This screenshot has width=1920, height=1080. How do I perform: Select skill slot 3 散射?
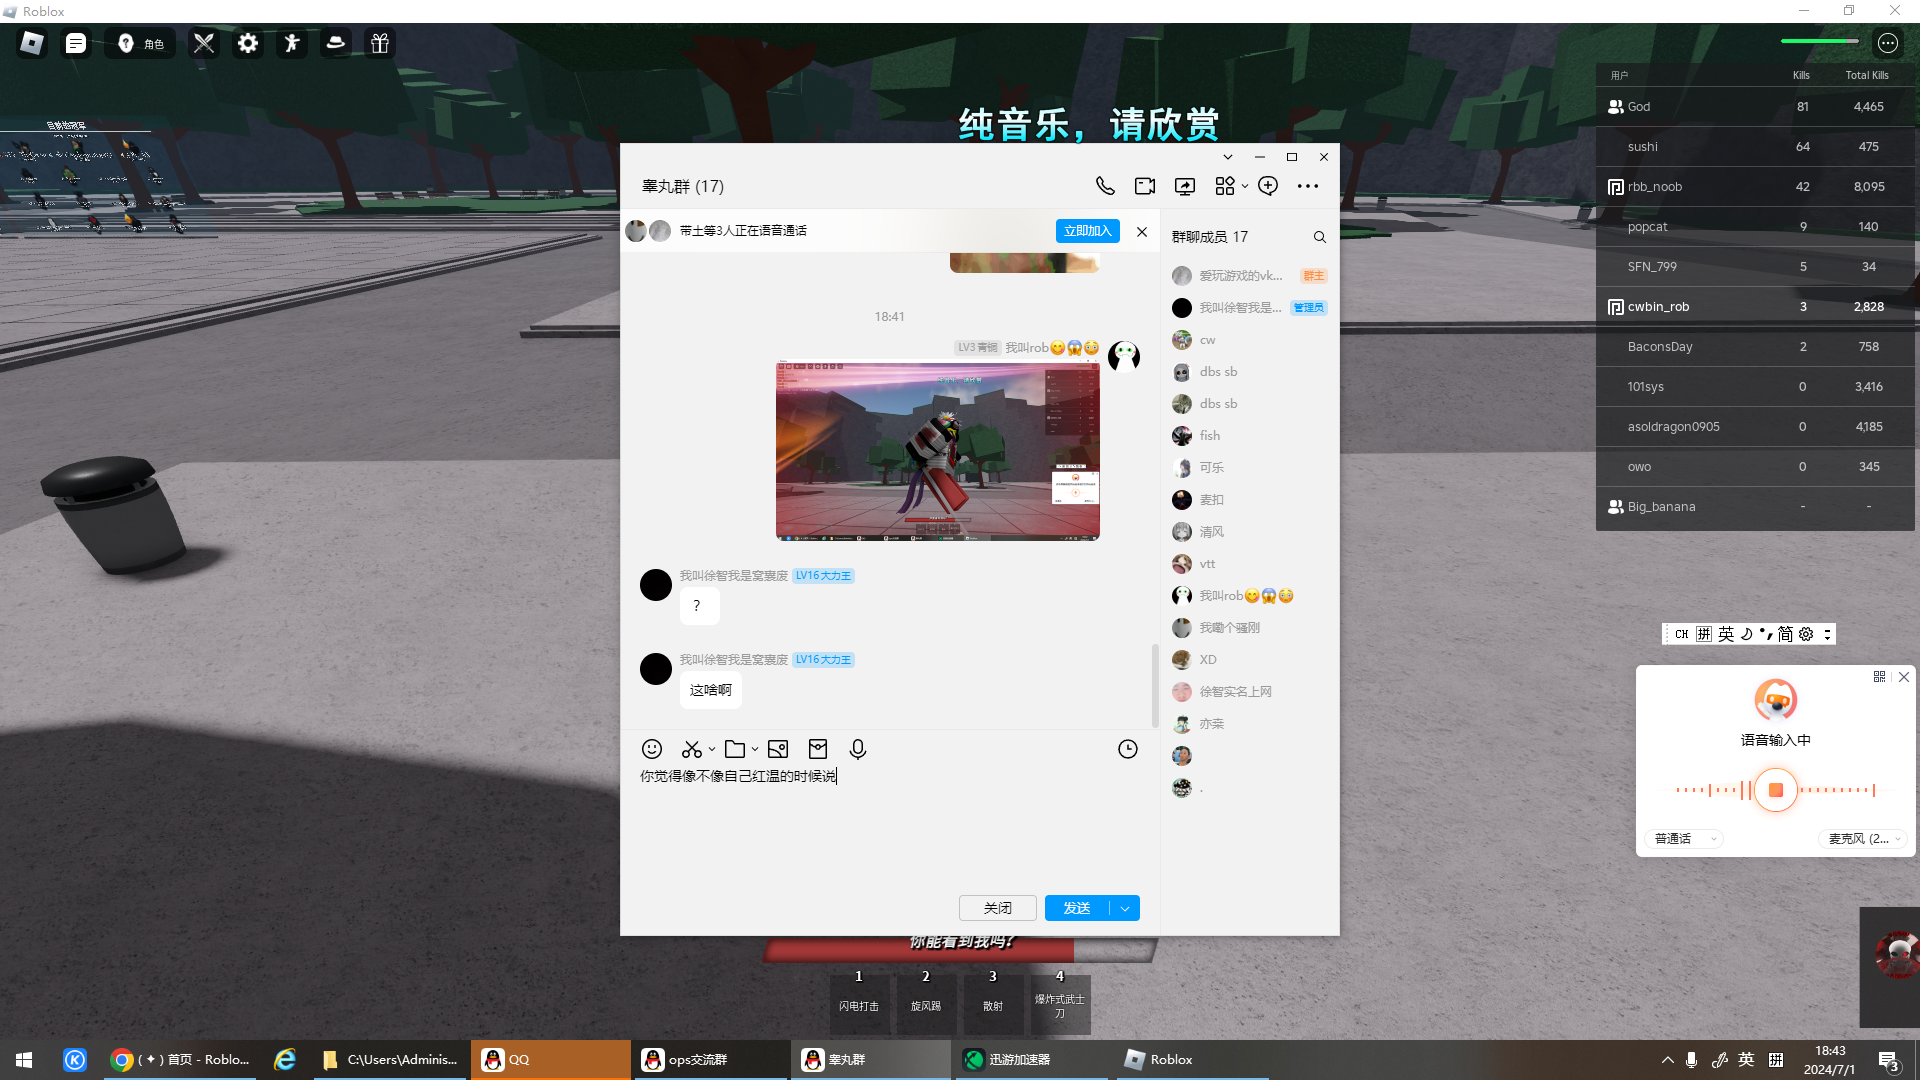tap(993, 1004)
